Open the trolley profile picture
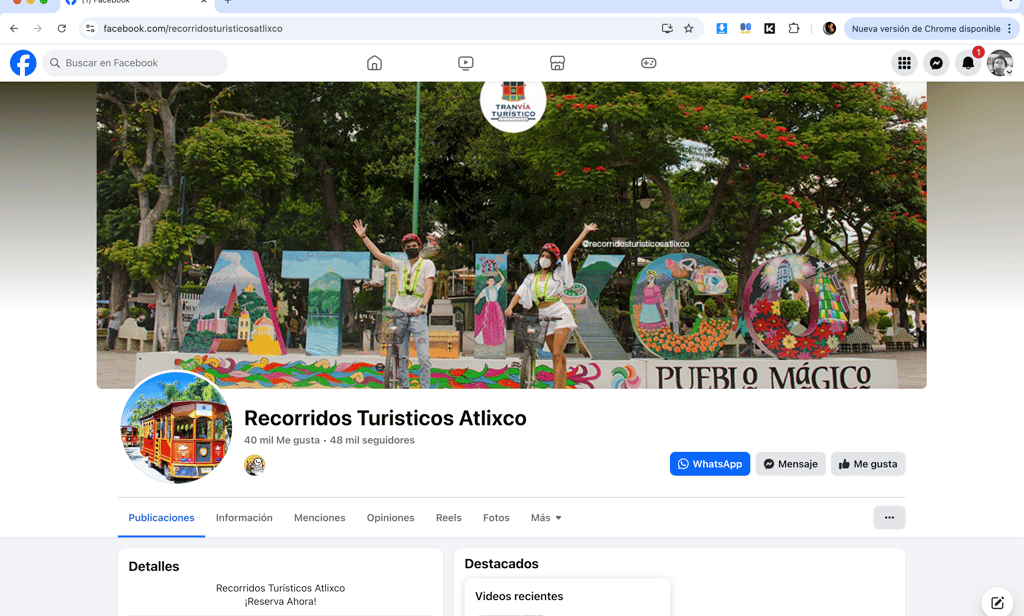Viewport: 1024px width, 616px height. click(176, 428)
